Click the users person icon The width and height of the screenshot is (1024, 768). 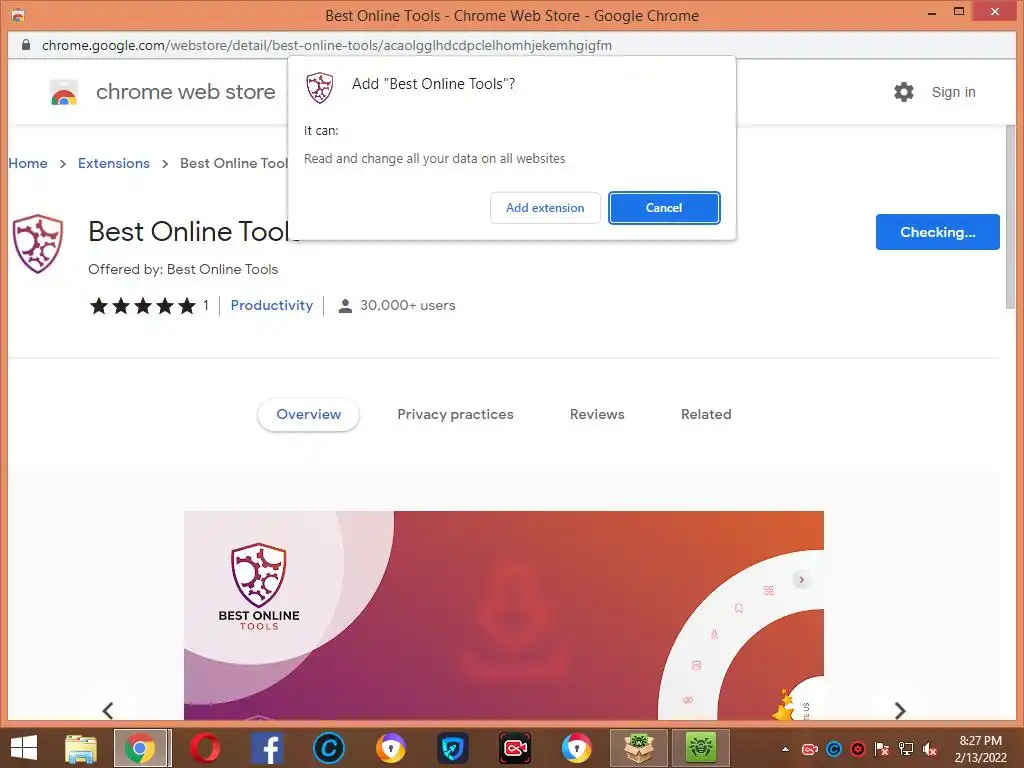pos(345,306)
